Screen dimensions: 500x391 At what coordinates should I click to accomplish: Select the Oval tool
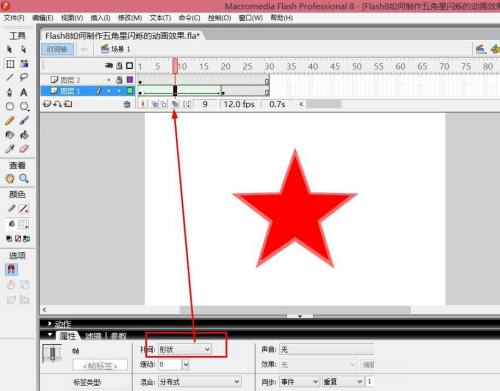[x=10, y=106]
